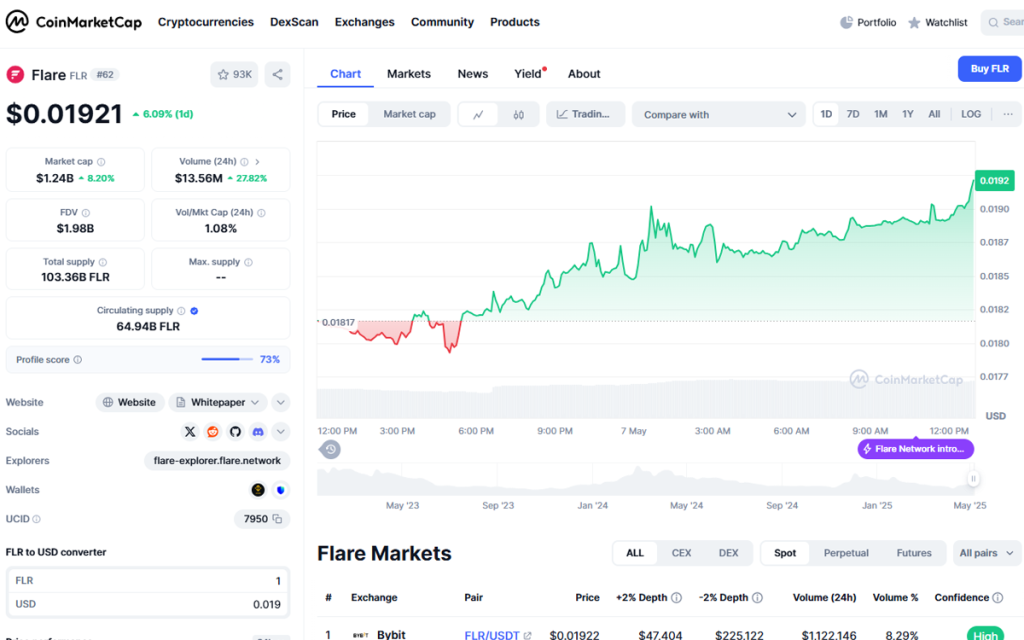Open the Exchanges menu
The image size is (1024, 640).
[364, 22]
